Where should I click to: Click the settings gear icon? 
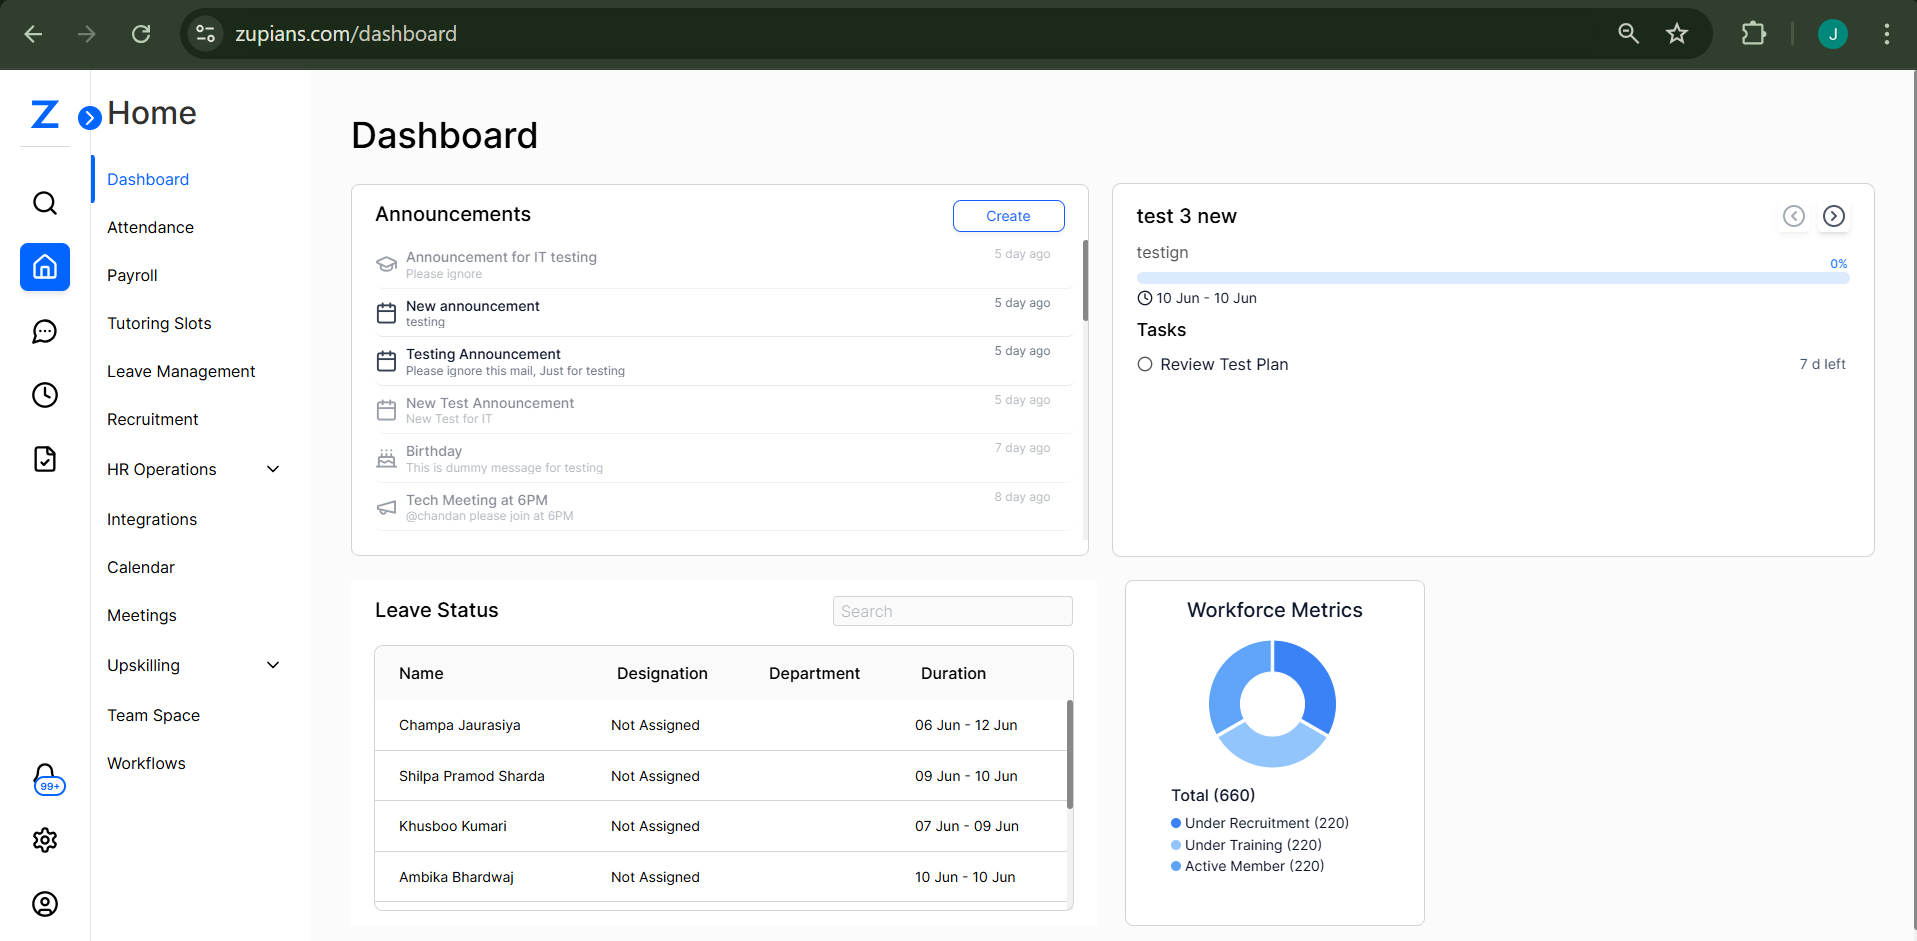tap(44, 840)
